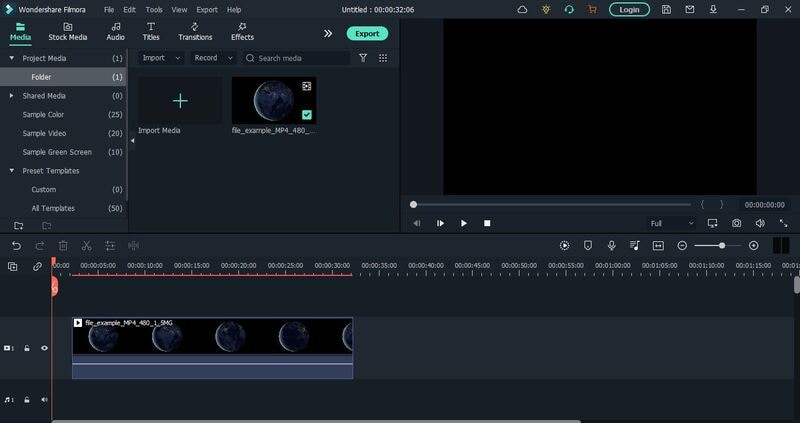
Task: Toggle video track 1 visibility eye
Action: (x=44, y=349)
